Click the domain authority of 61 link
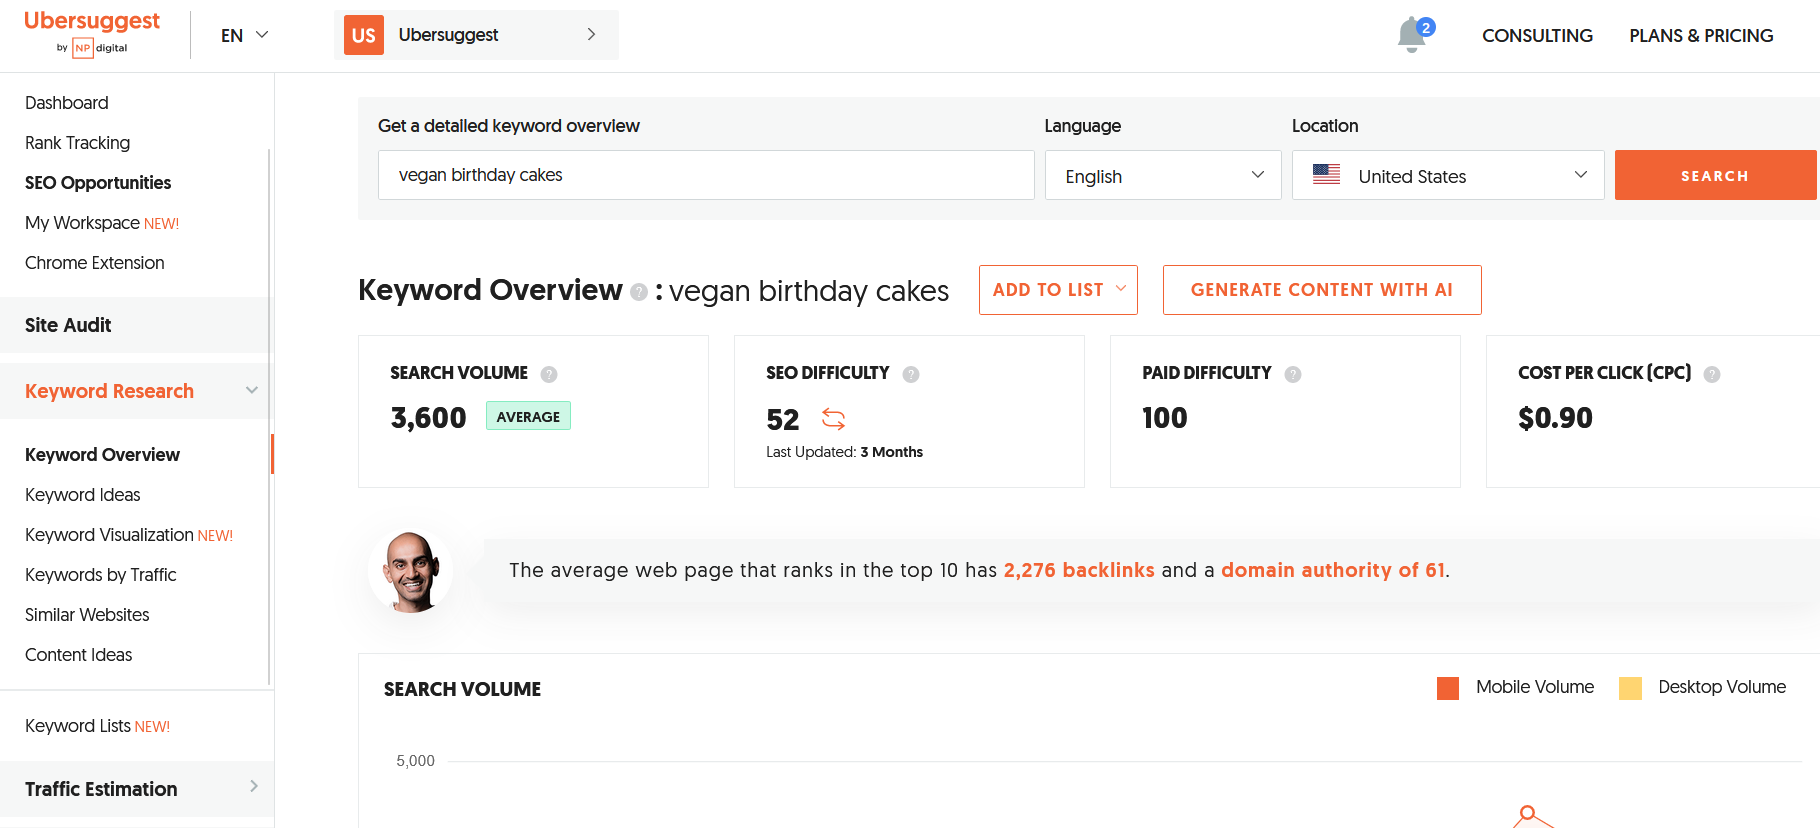This screenshot has width=1820, height=828. pyautogui.click(x=1333, y=570)
